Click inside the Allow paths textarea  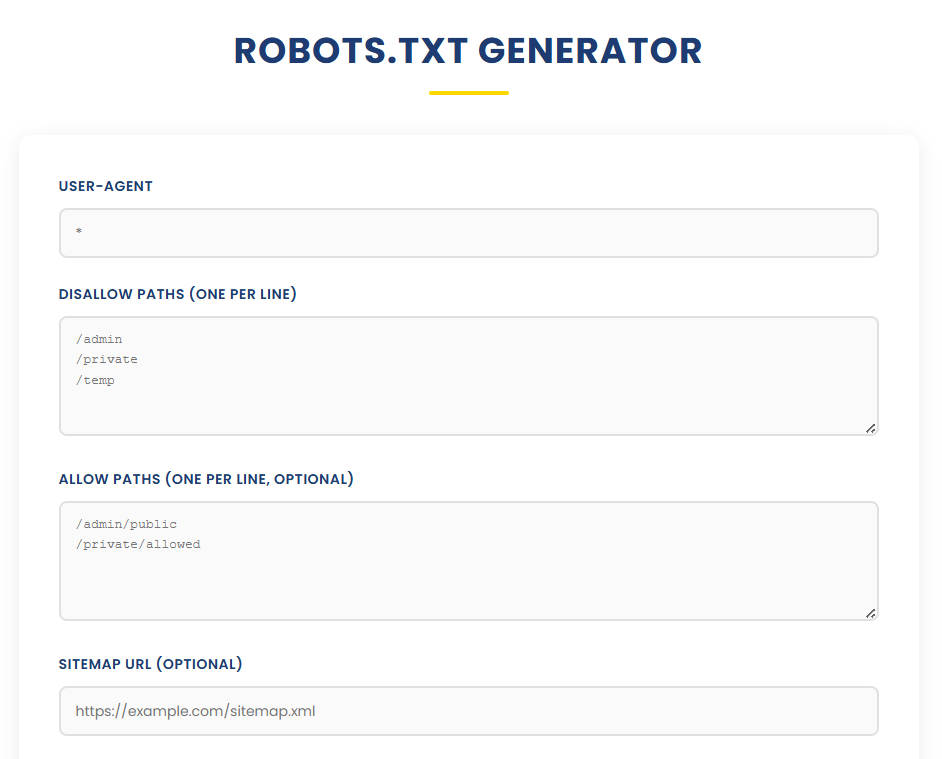click(x=468, y=560)
